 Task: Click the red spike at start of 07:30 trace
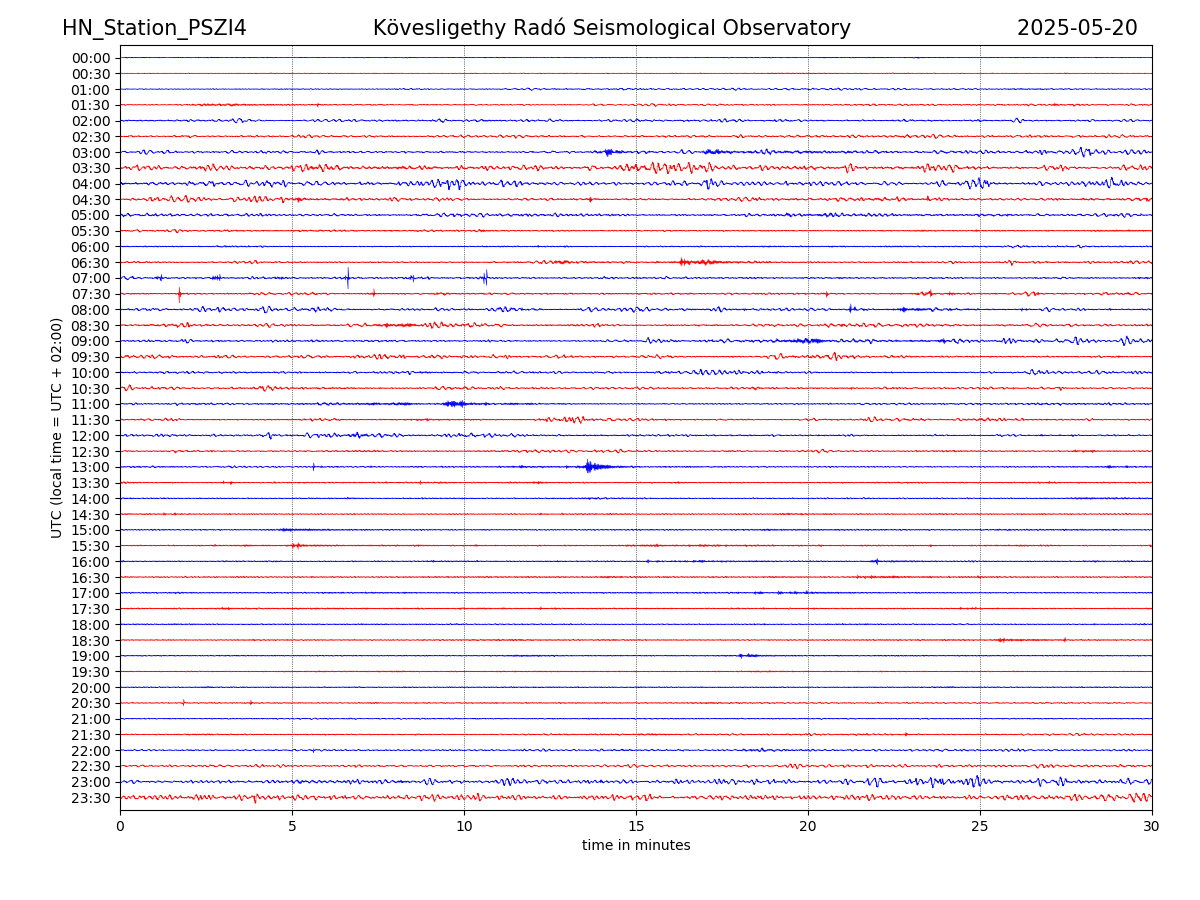[x=179, y=294]
